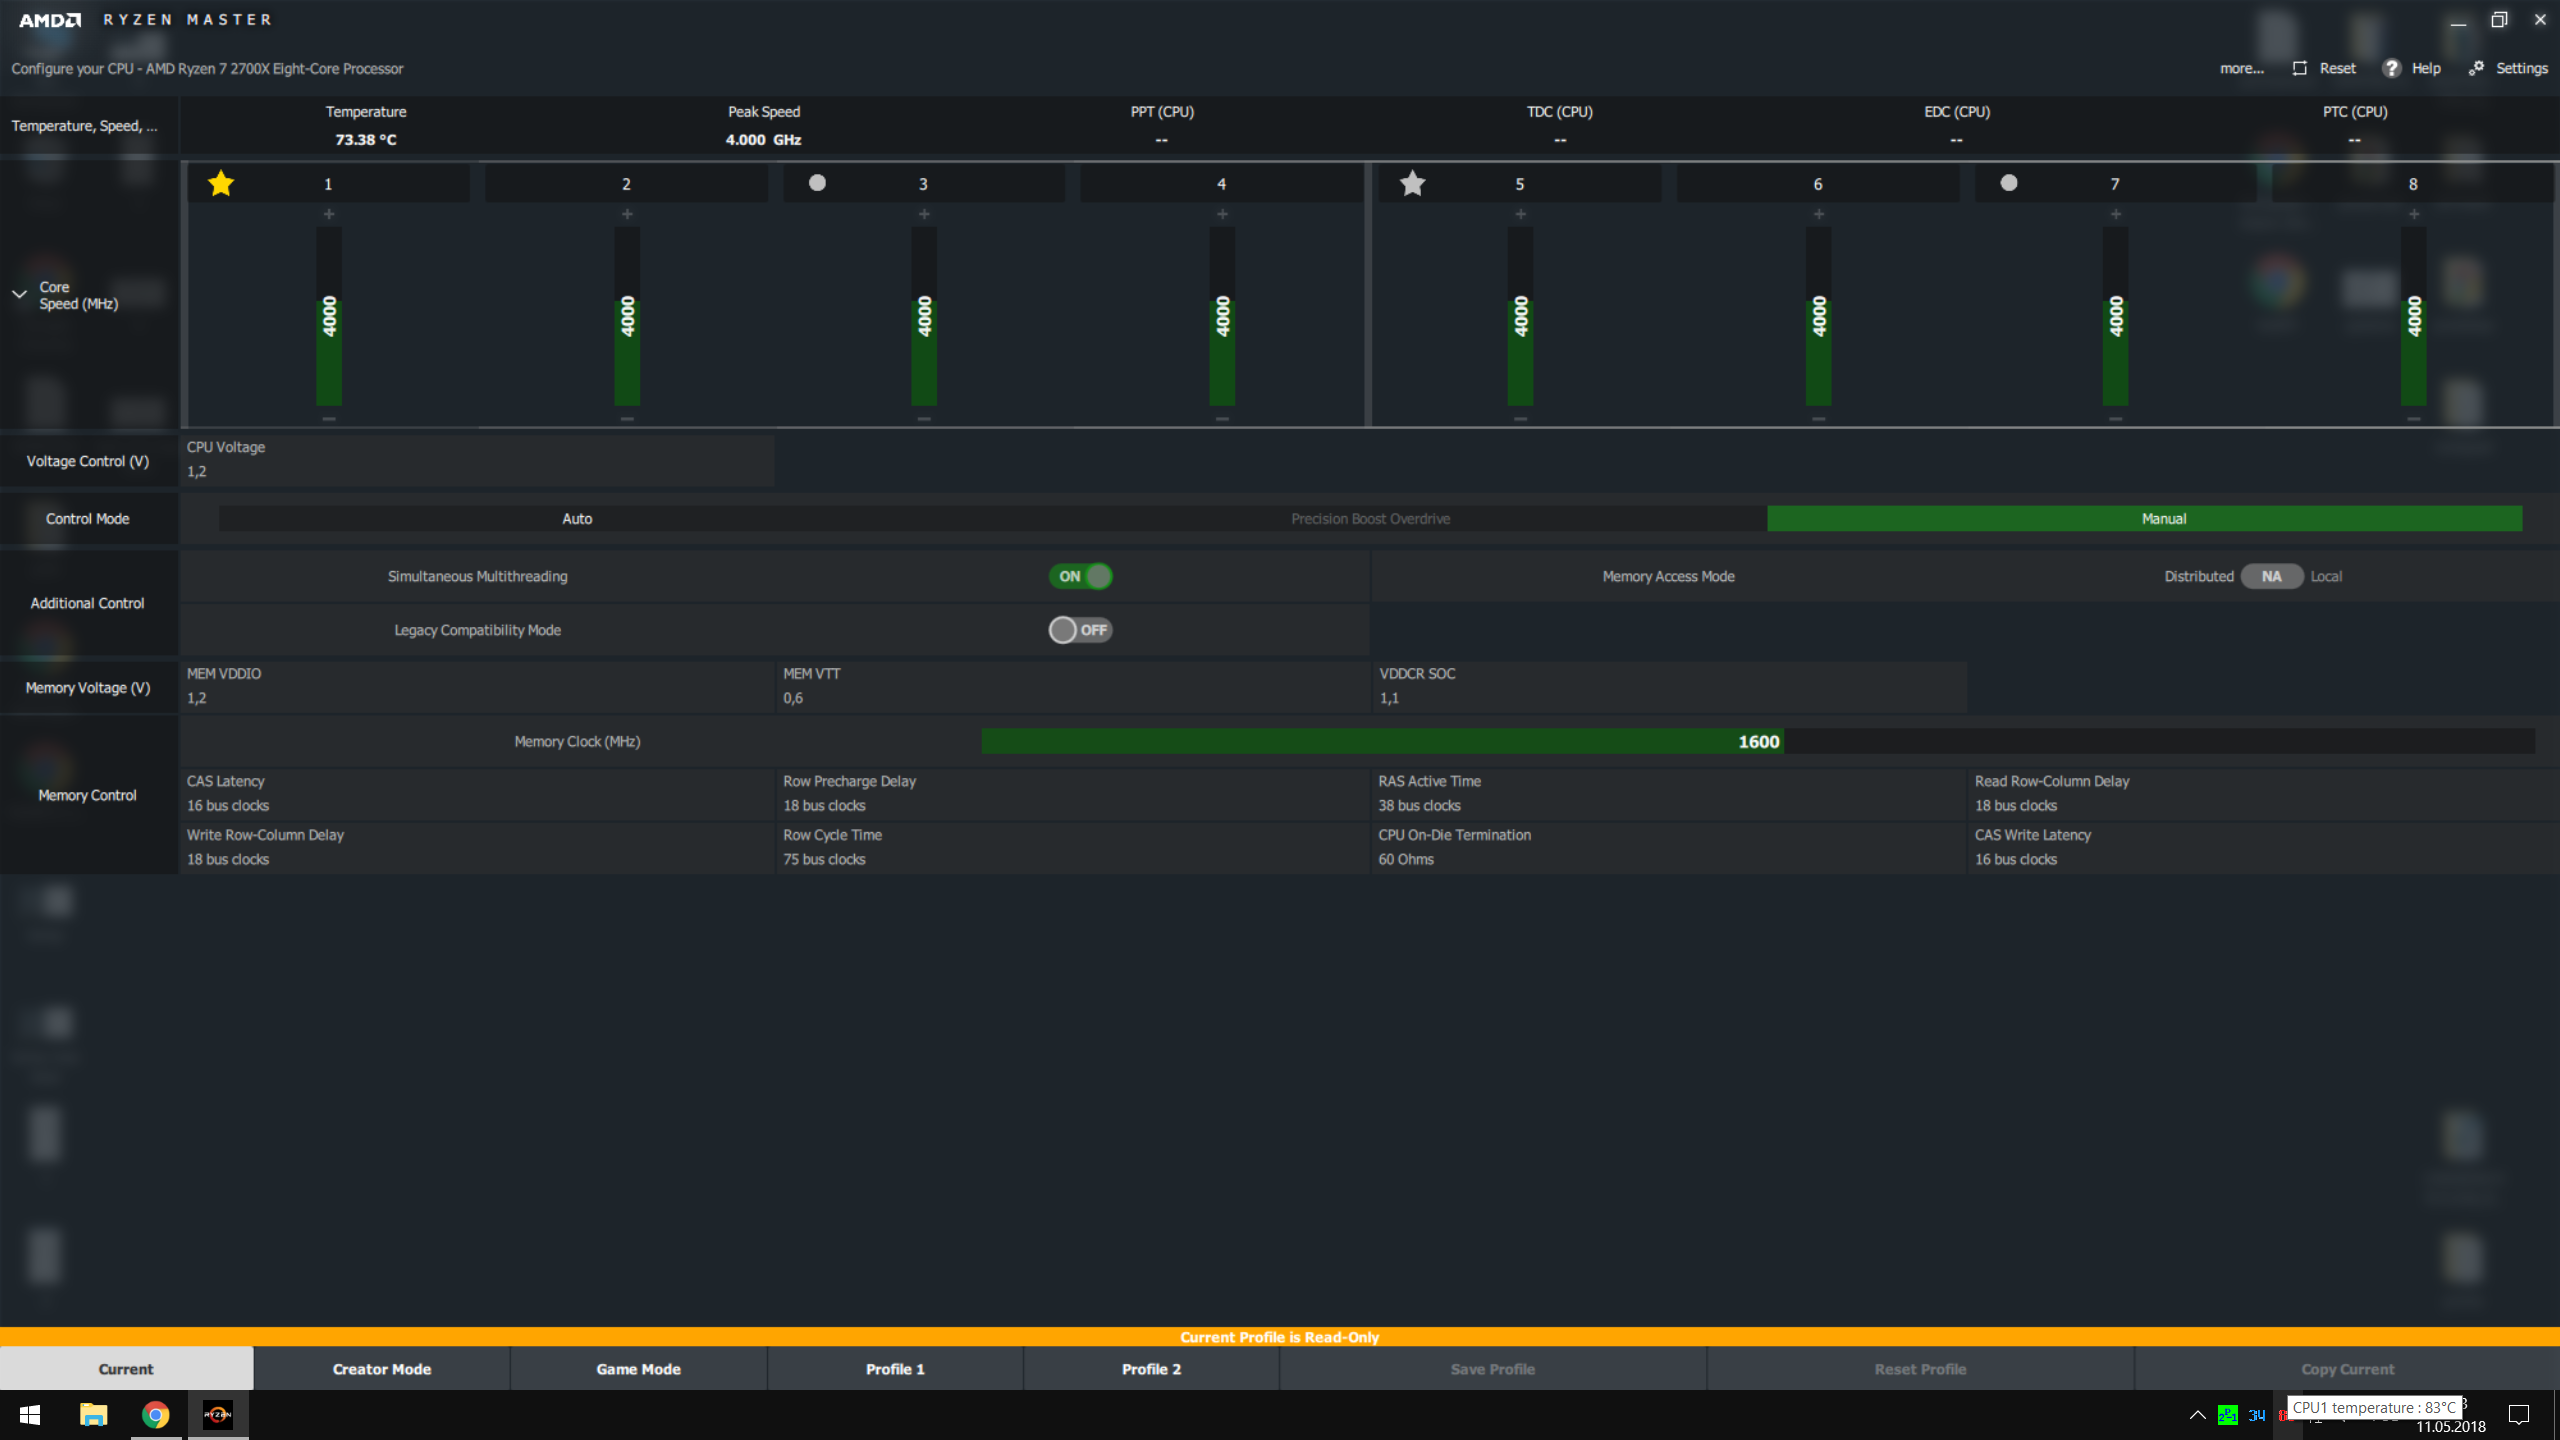Open Windows Start menu
This screenshot has width=2560, height=1440.
coord(30,1415)
